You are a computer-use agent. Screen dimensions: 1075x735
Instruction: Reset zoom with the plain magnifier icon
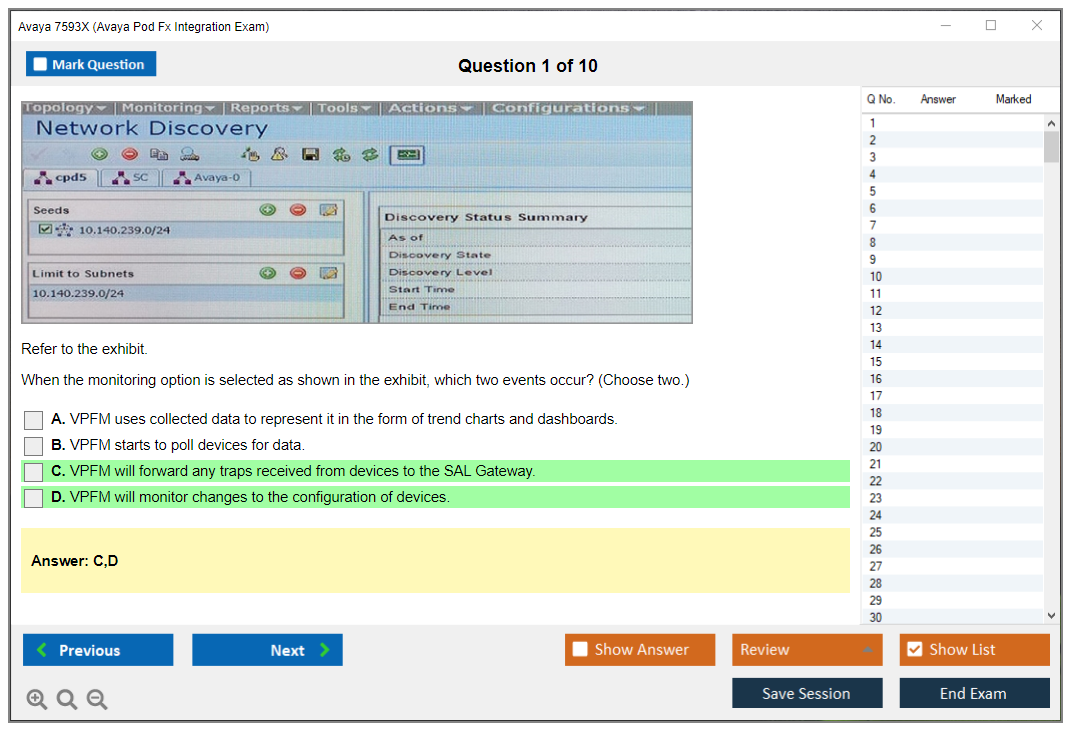tap(67, 700)
